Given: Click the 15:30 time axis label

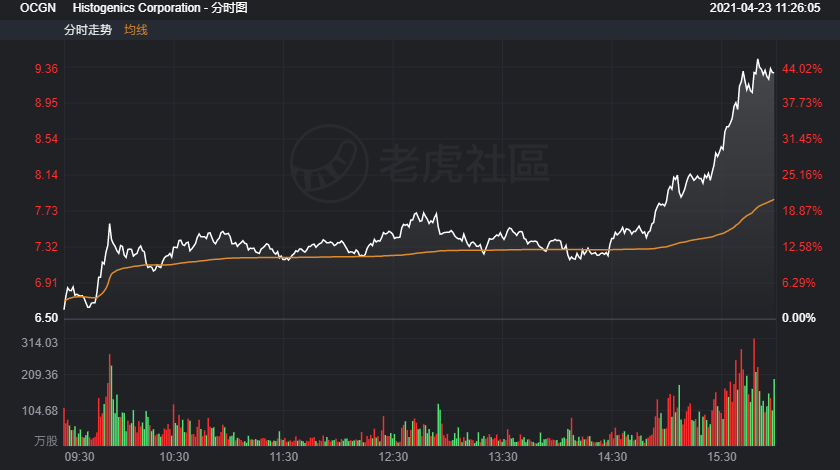Looking at the screenshot, I should point(722,457).
